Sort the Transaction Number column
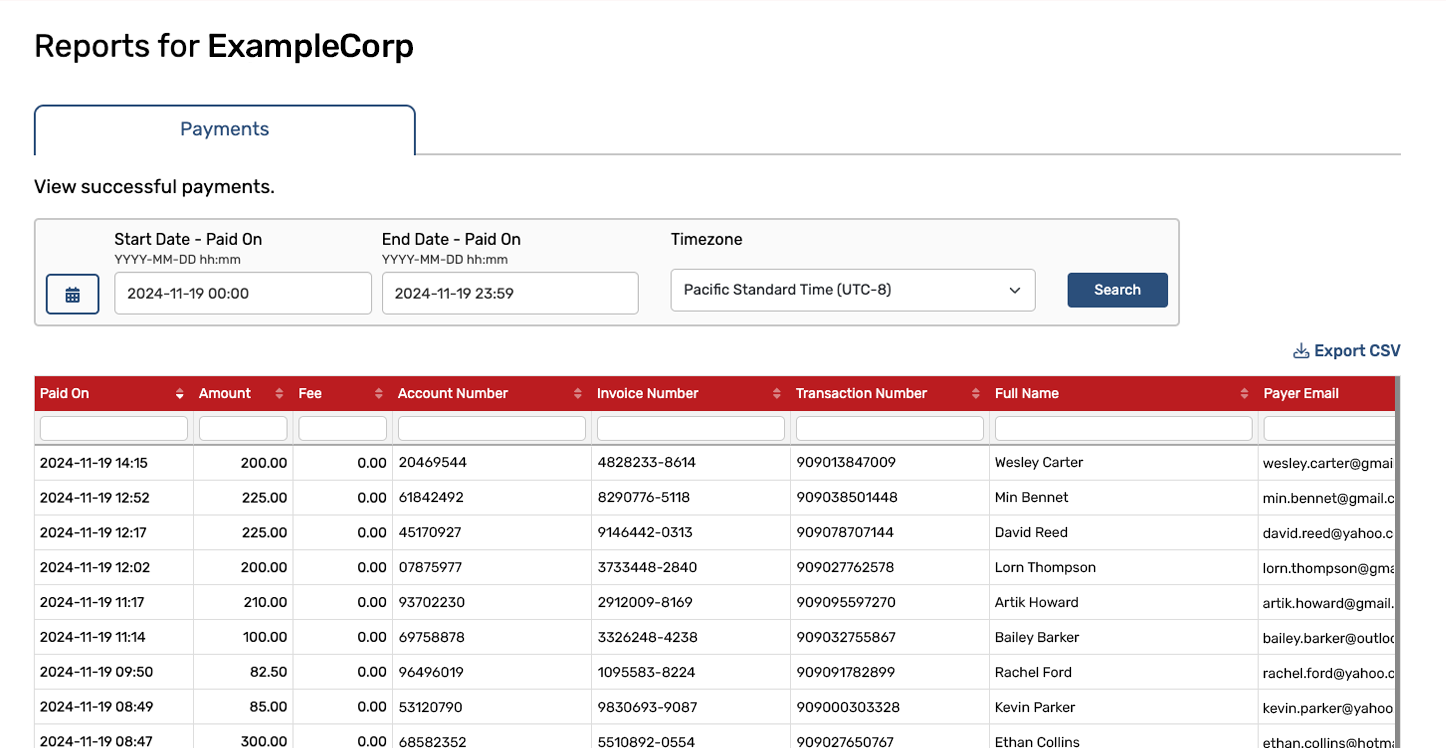This screenshot has height=748, width=1446. [x=975, y=393]
